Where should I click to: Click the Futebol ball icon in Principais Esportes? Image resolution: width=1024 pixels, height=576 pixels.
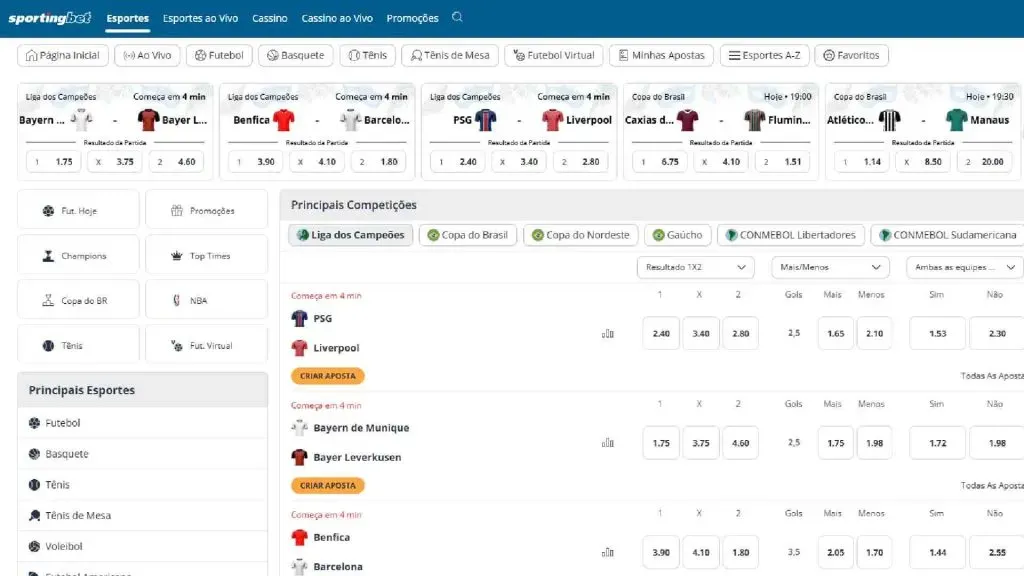point(35,423)
